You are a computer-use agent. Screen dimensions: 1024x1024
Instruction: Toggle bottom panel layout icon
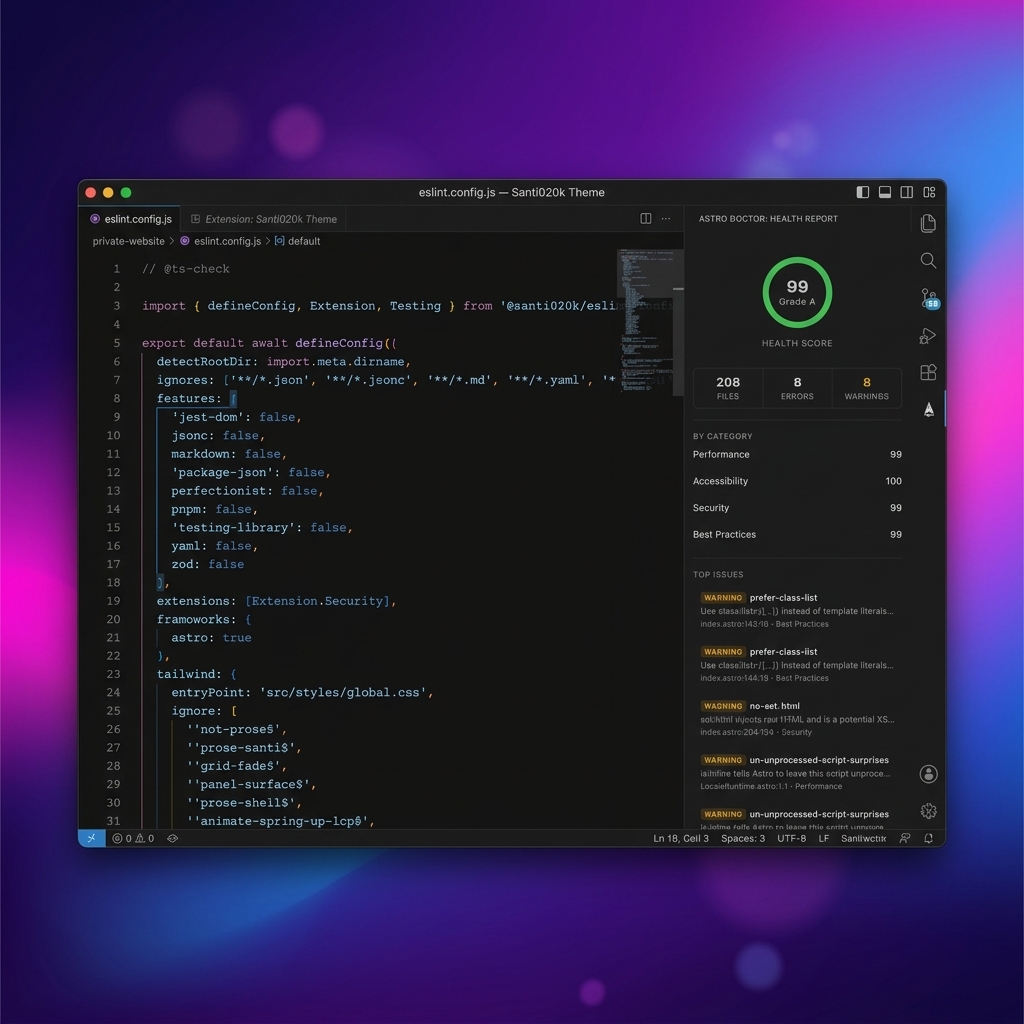885,192
